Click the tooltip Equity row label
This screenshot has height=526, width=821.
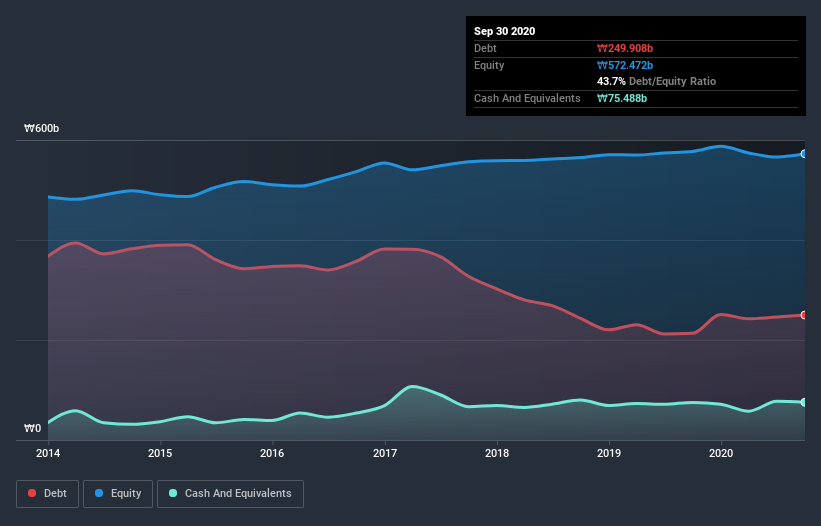click(489, 65)
